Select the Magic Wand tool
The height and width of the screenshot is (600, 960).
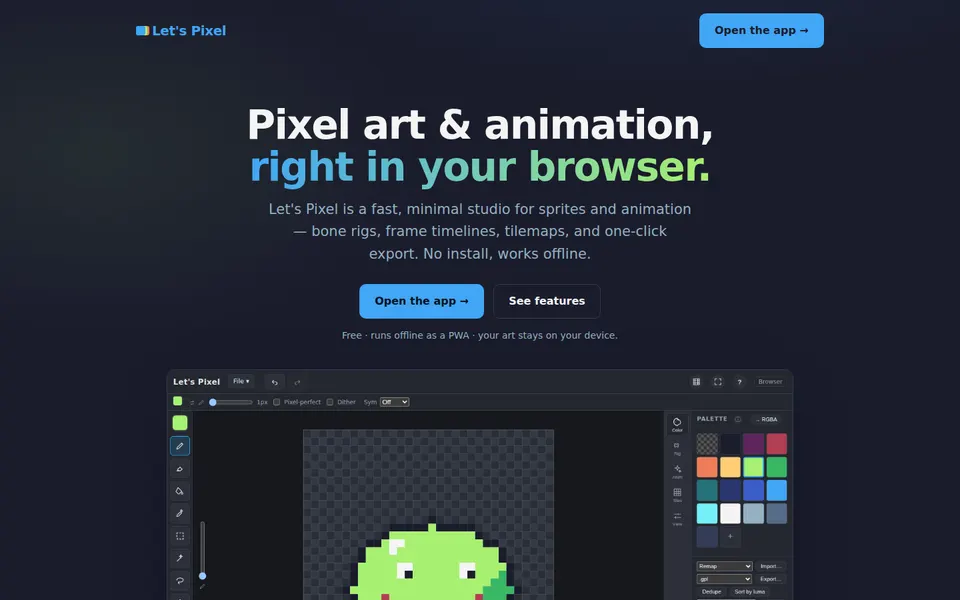click(179, 558)
